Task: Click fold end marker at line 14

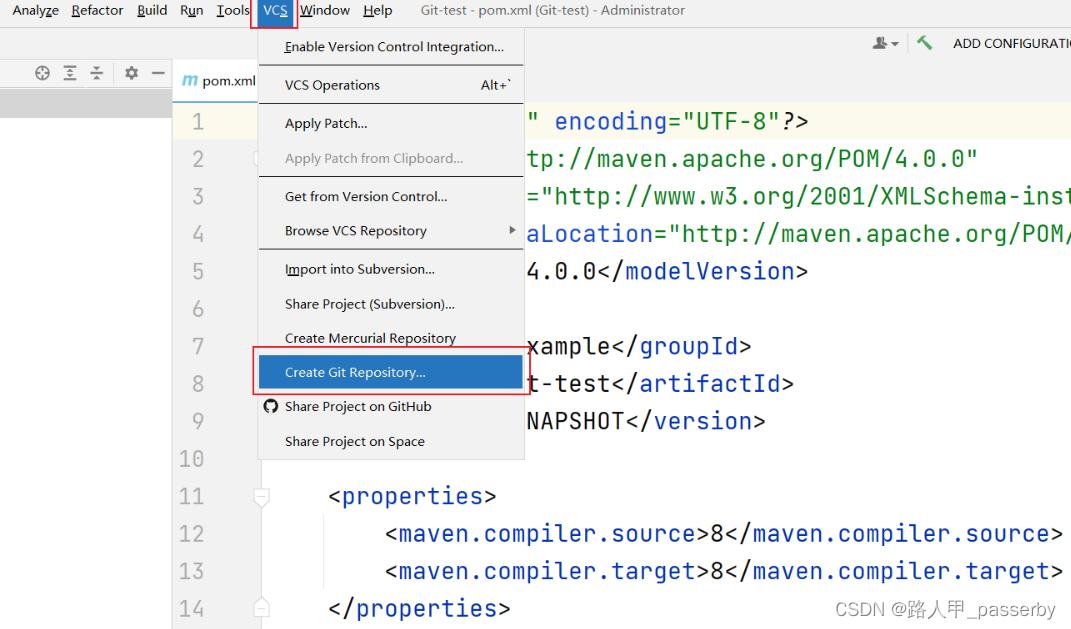Action: coord(262,607)
